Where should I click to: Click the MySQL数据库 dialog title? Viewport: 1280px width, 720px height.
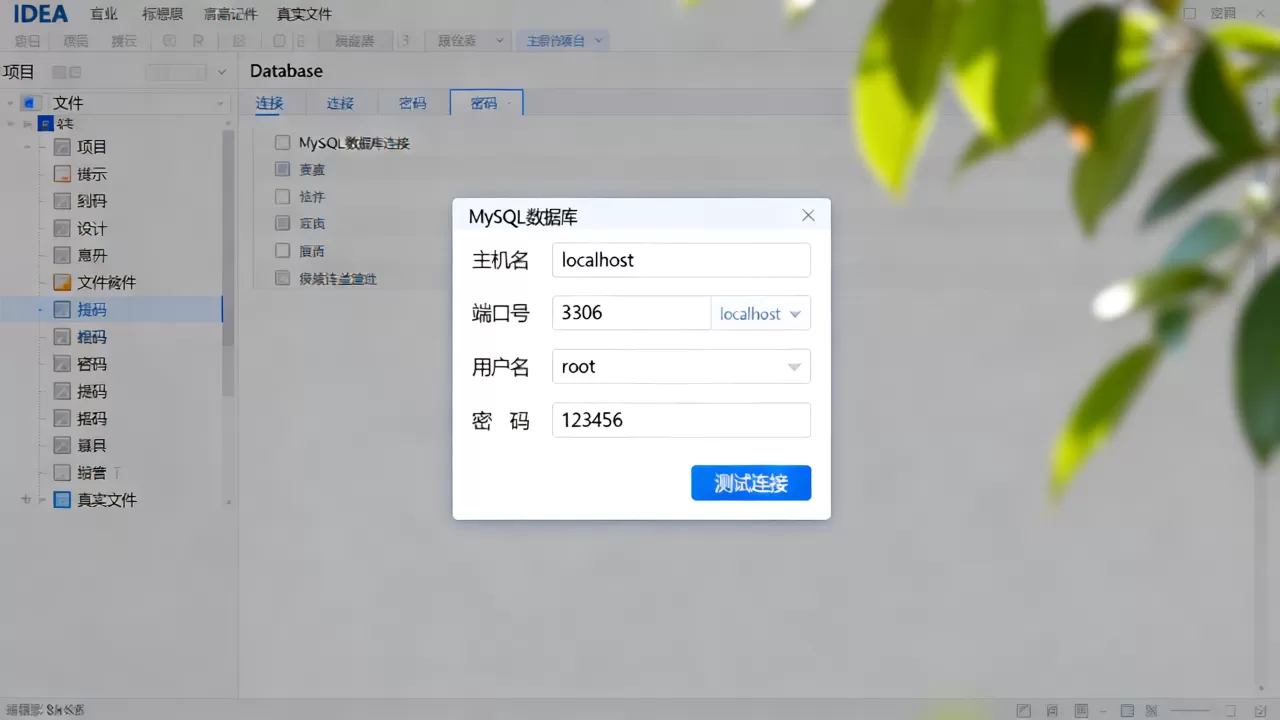tap(523, 216)
